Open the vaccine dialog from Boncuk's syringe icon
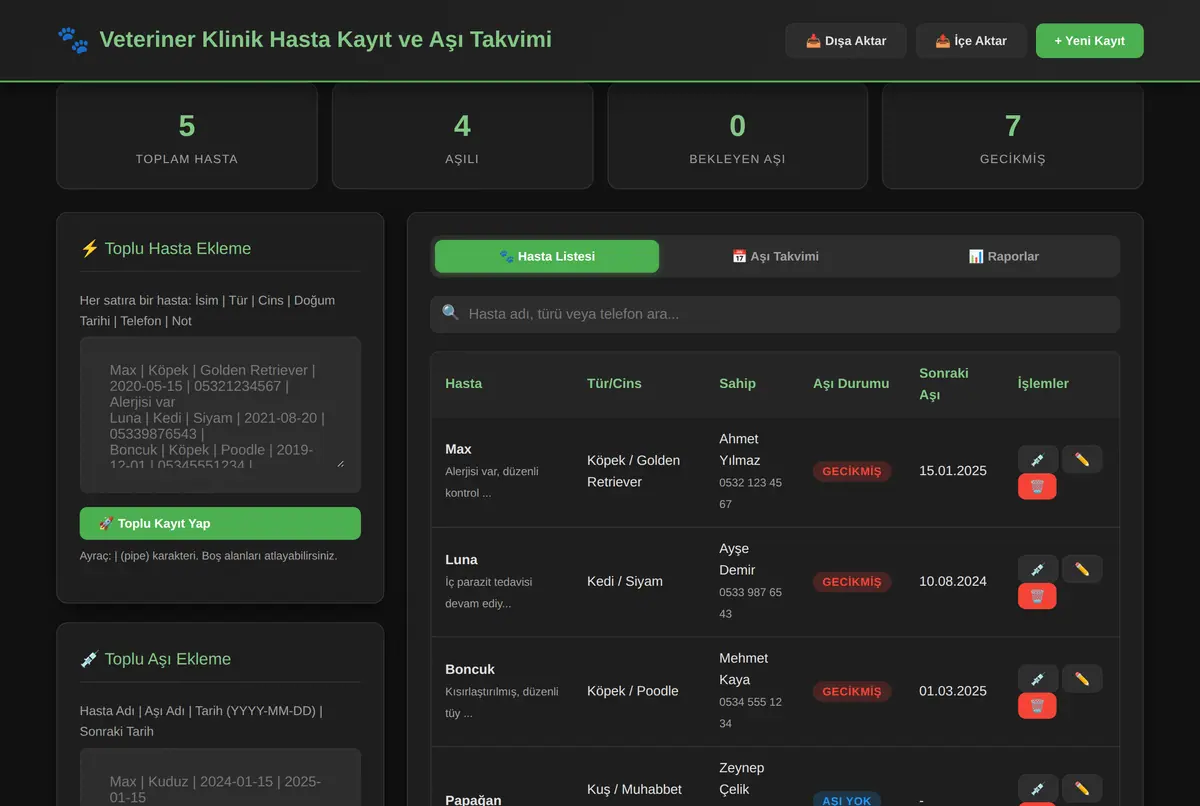This screenshot has width=1200, height=806. pyautogui.click(x=1038, y=678)
